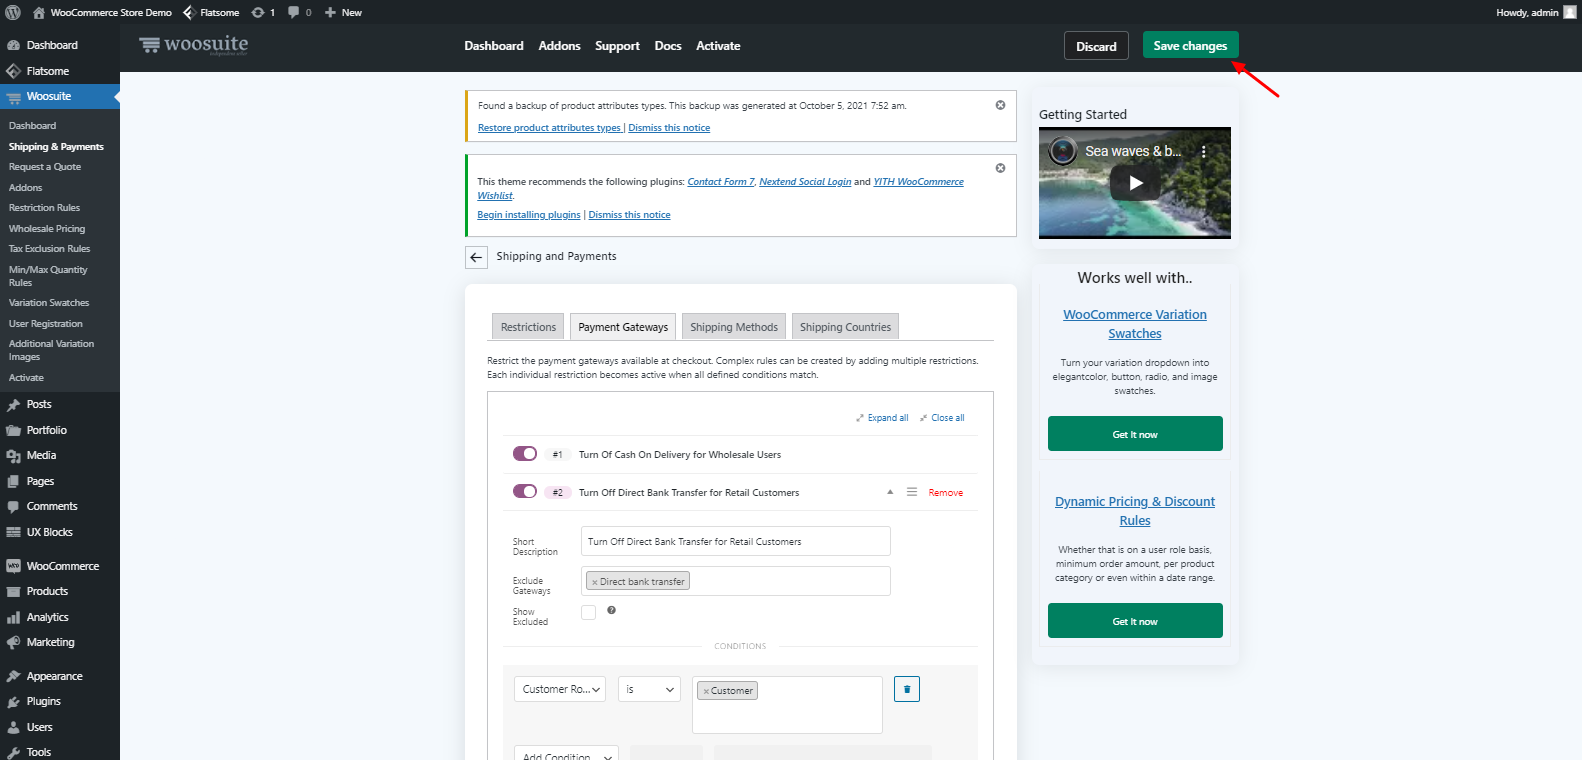Delete the Customer Role condition with trash icon
Viewport: 1582px width, 760px height.
(x=907, y=689)
